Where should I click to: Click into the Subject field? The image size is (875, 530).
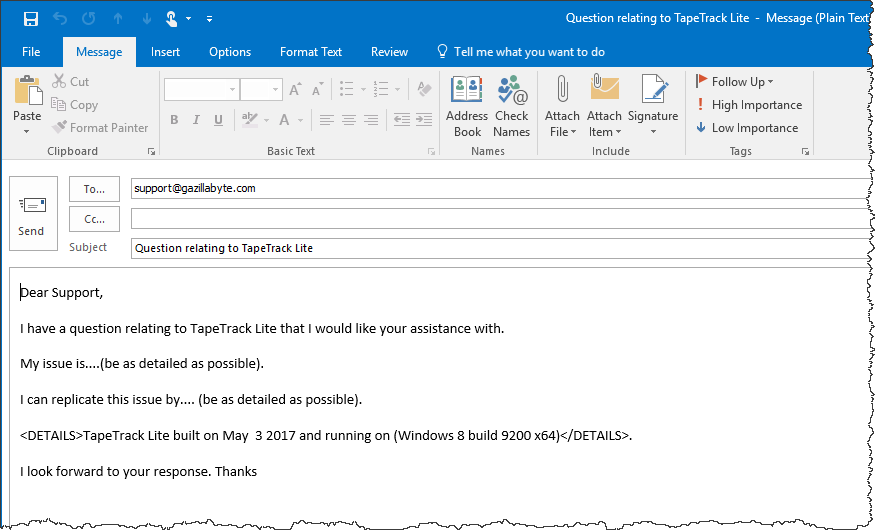pyautogui.click(x=501, y=248)
